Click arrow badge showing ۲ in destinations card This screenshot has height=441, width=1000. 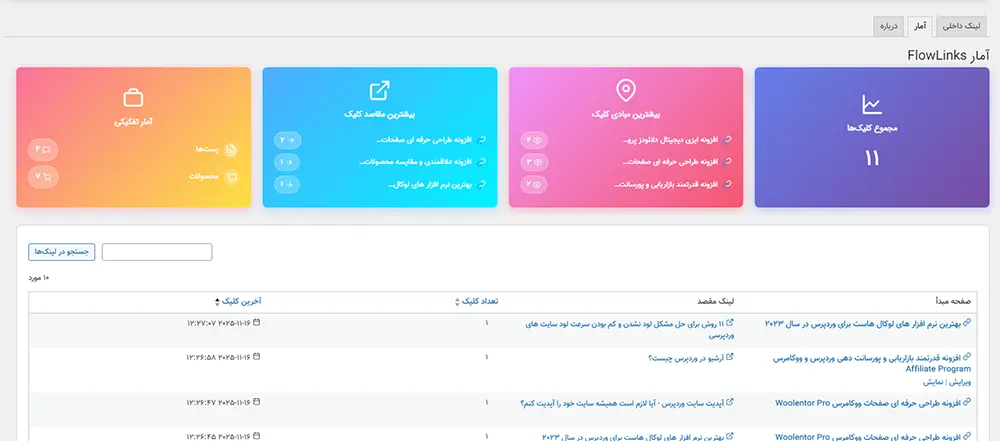coord(288,140)
